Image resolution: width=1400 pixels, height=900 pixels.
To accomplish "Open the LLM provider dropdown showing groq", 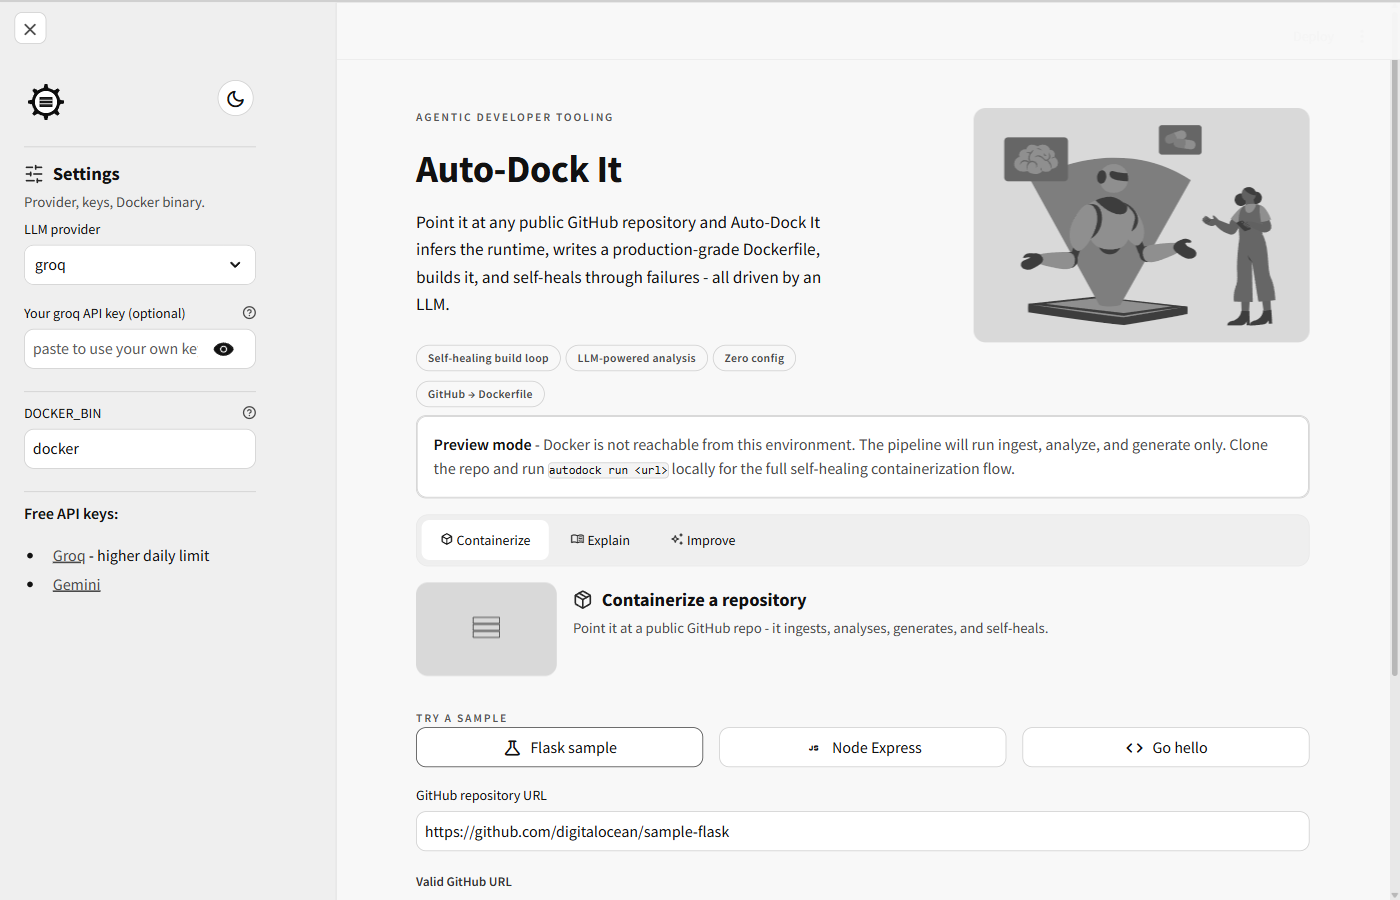I will pyautogui.click(x=140, y=265).
